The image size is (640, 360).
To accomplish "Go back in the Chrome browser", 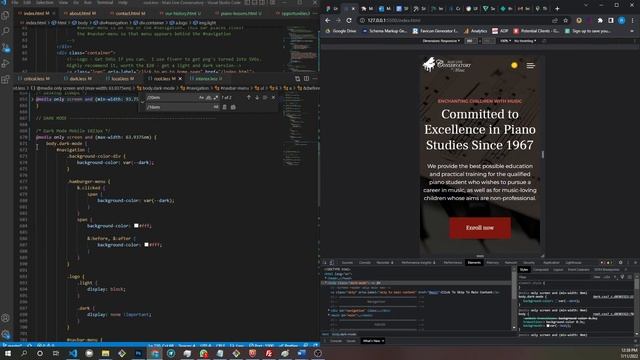I will pyautogui.click(x=328, y=20).
